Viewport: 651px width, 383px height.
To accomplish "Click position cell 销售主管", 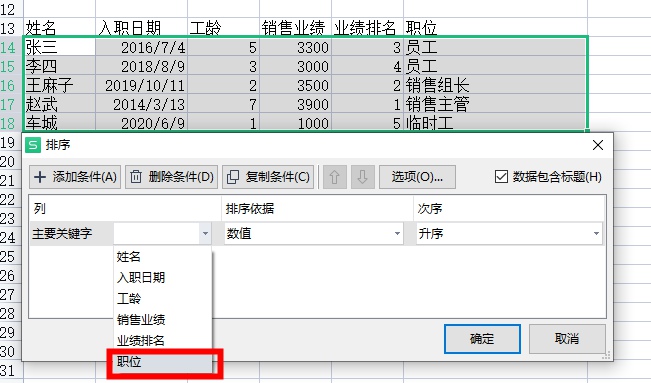I will [x=496, y=104].
